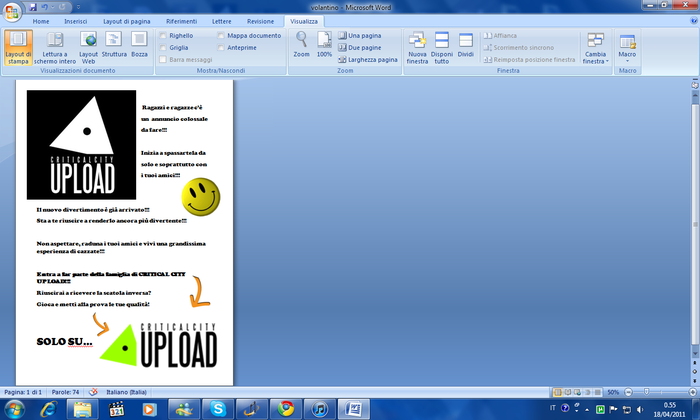The image size is (700, 420).
Task: Open the Windows Start menu
Action: pos(15,409)
